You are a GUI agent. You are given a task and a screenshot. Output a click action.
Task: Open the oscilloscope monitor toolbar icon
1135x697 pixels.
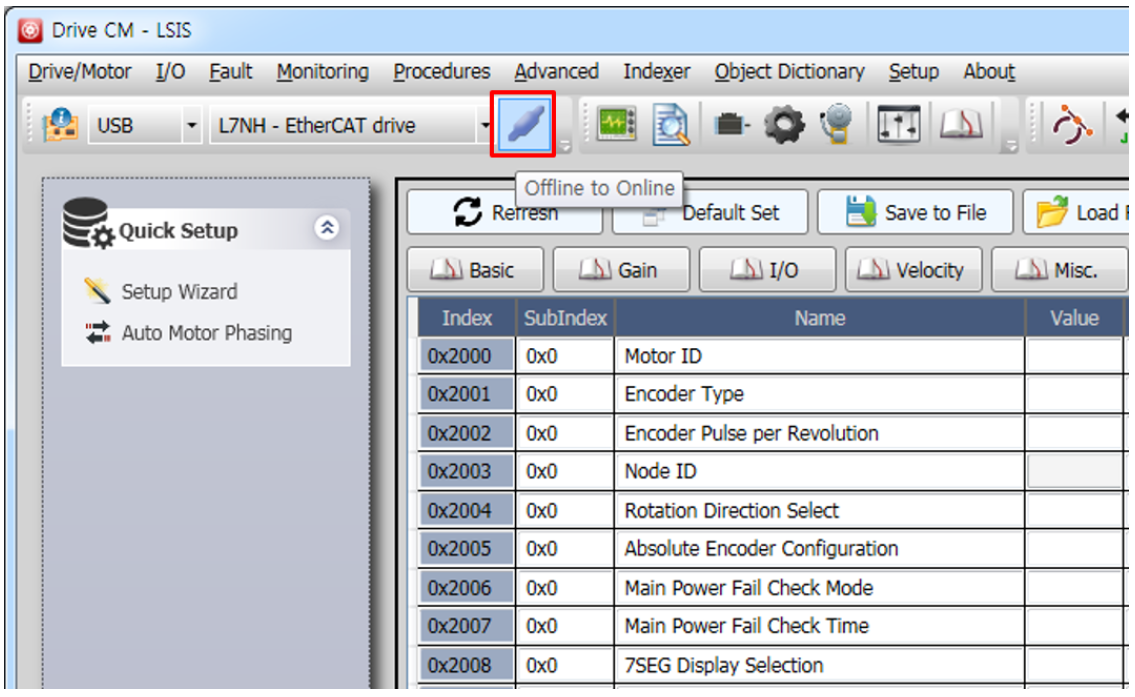[617, 124]
